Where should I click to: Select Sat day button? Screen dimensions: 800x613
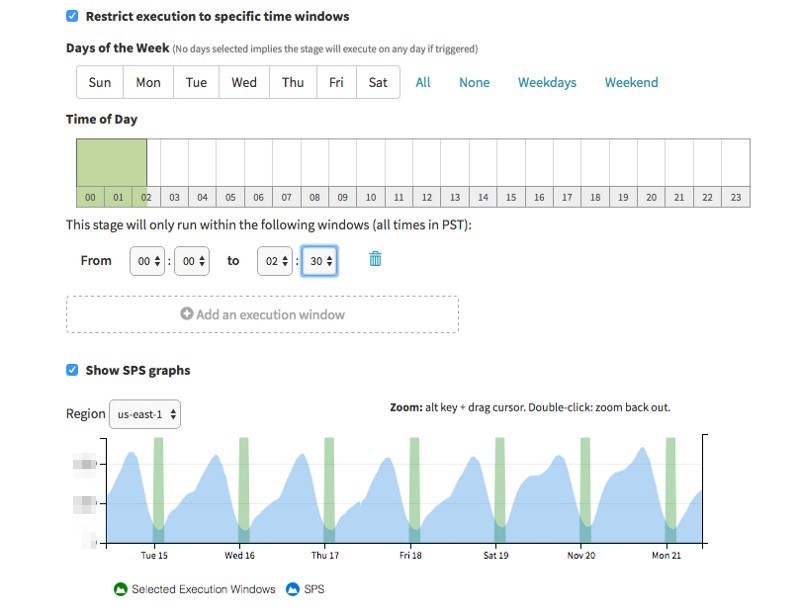tap(378, 82)
